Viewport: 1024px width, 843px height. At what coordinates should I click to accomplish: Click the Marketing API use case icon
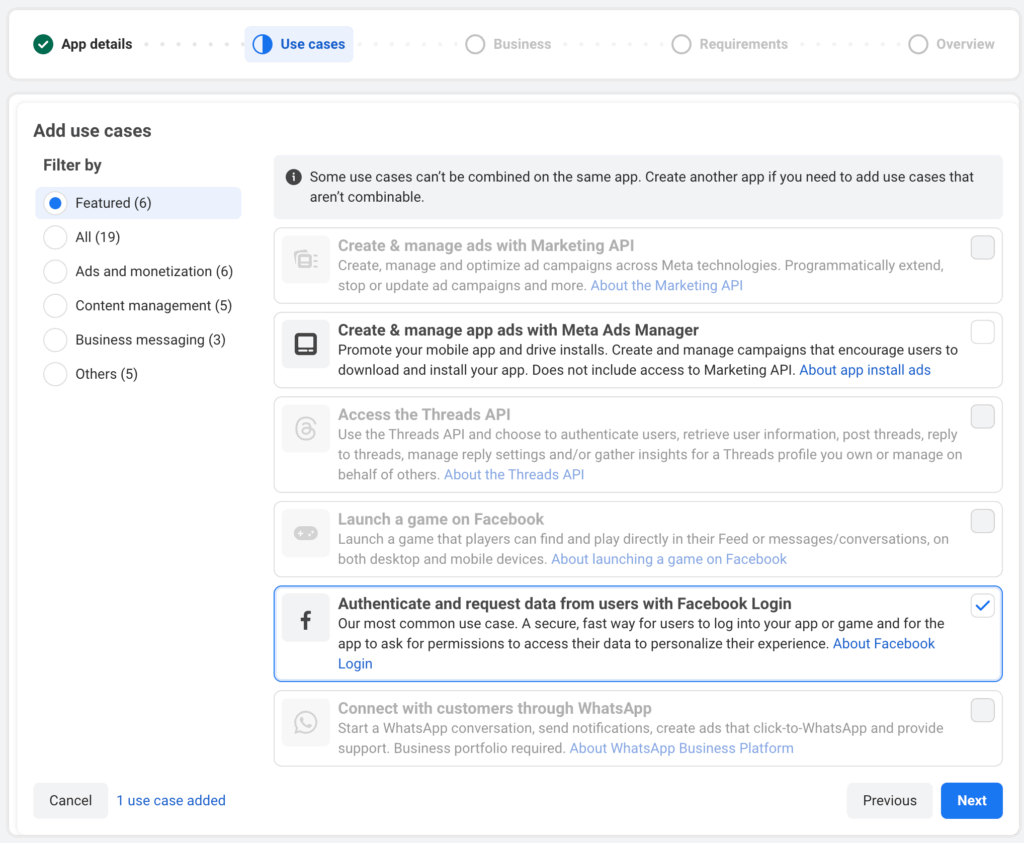[x=305, y=260]
